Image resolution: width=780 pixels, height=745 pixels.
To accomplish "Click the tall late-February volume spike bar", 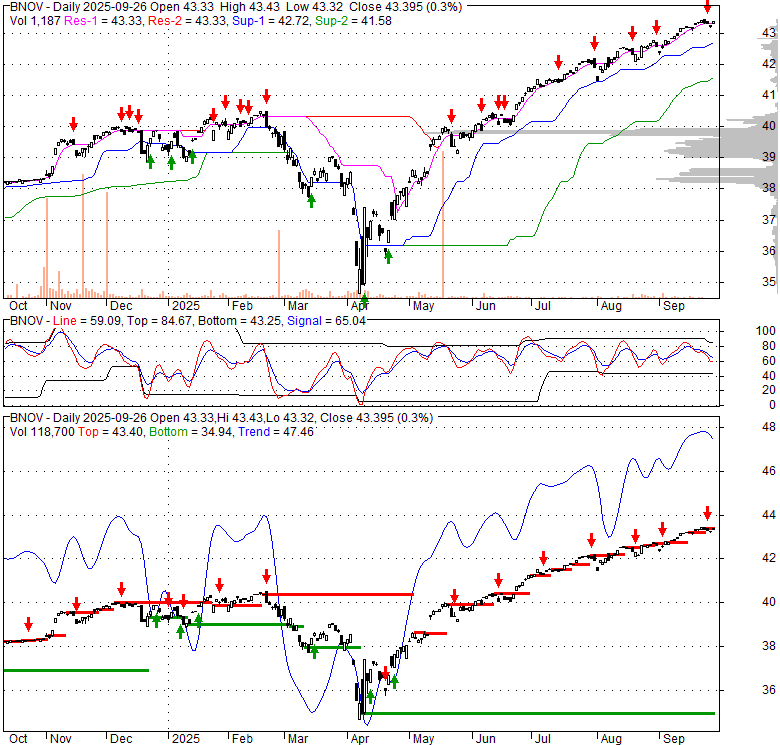I will (279, 264).
